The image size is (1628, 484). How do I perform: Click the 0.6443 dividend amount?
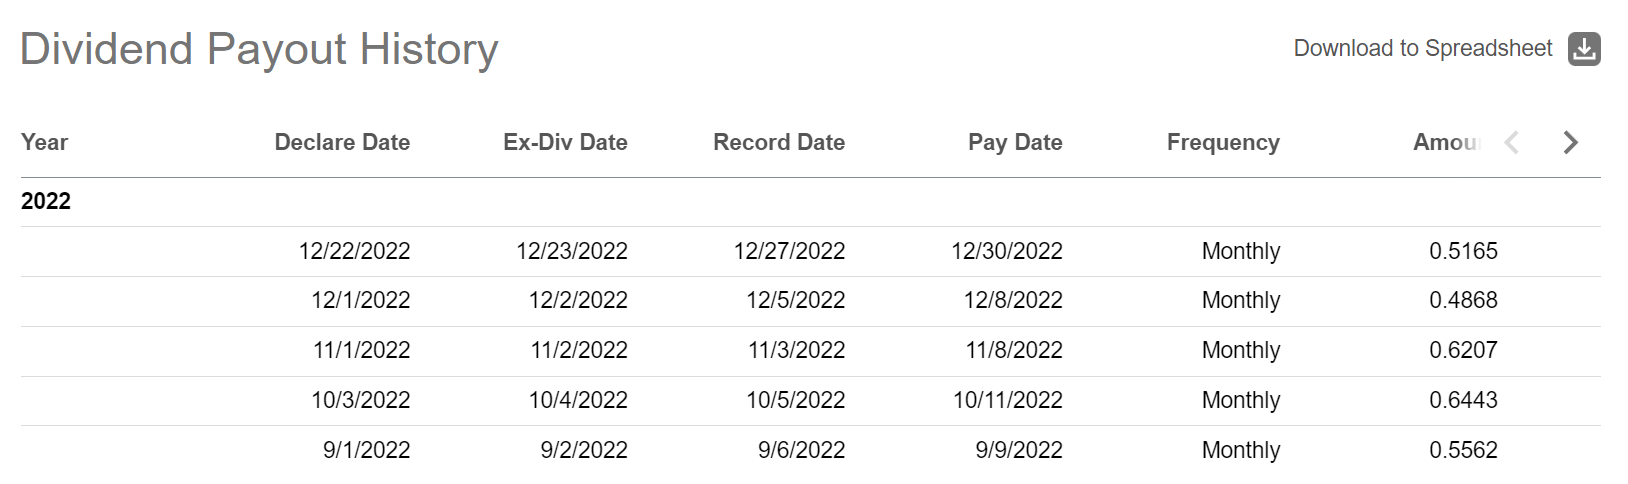[x=1463, y=400]
